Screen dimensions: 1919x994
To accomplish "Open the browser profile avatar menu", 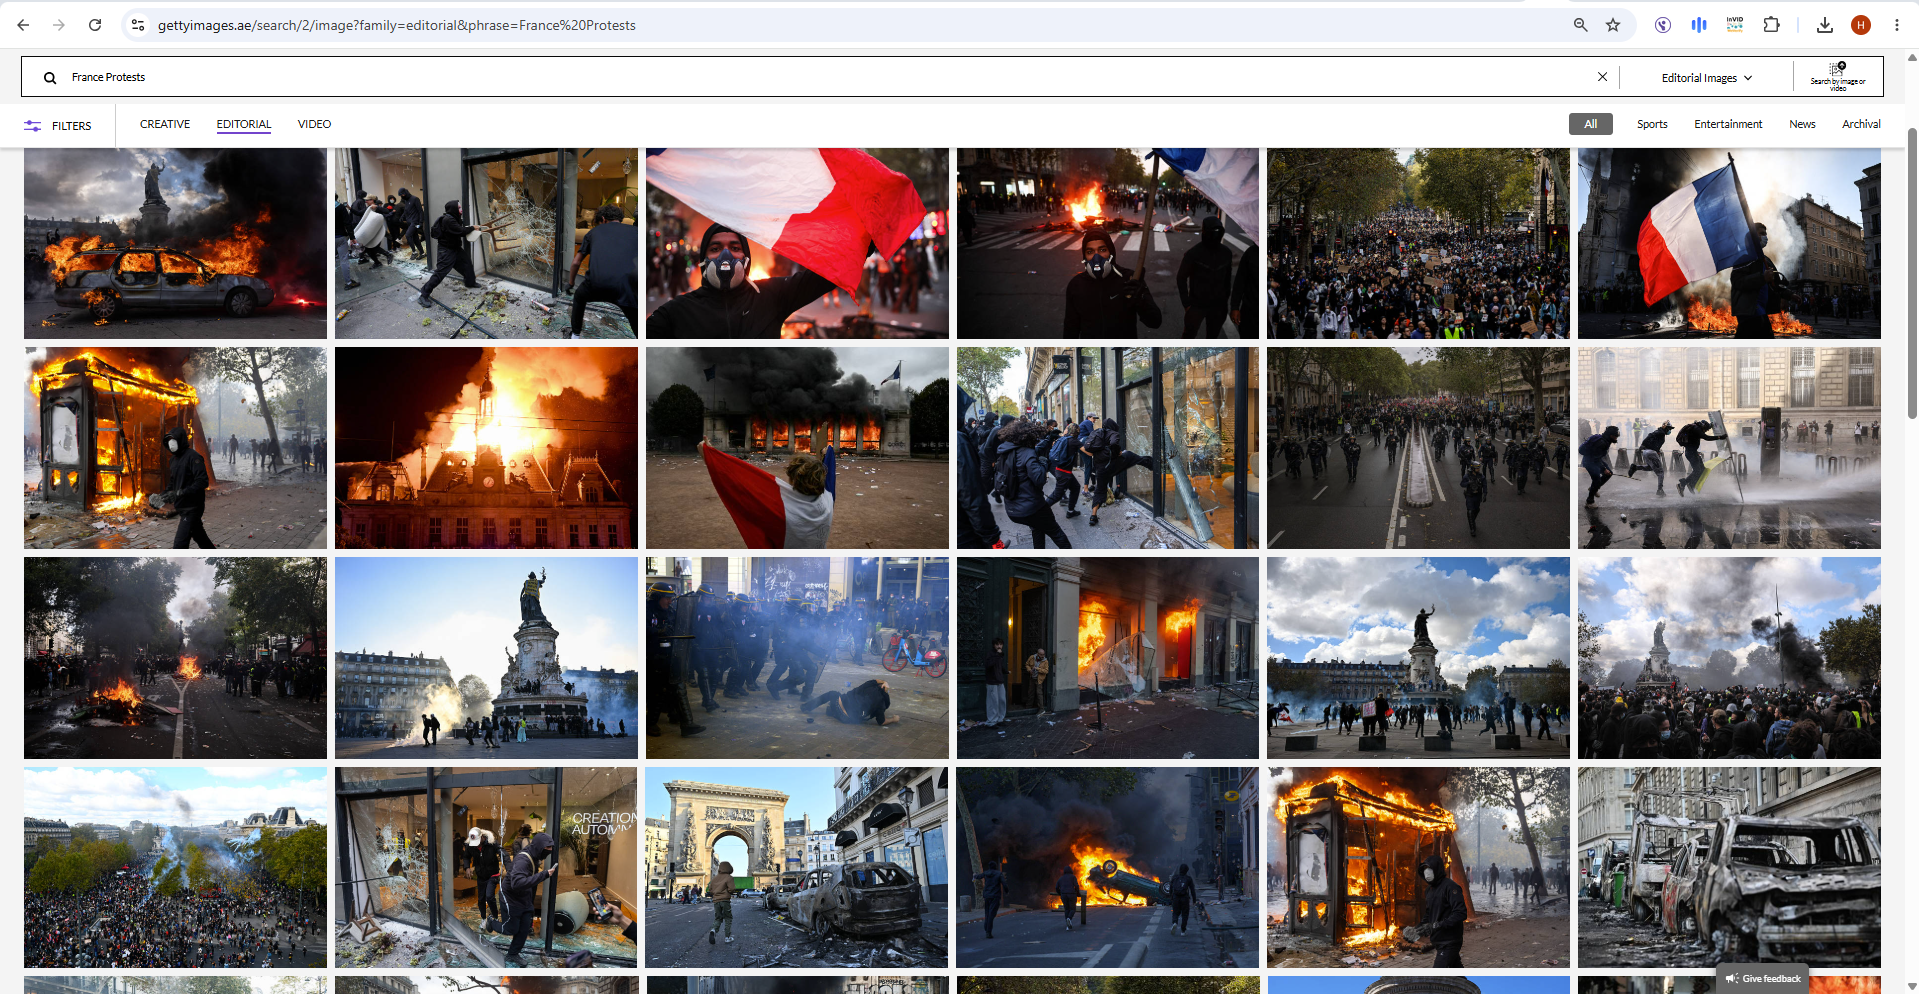I will click(x=1861, y=25).
